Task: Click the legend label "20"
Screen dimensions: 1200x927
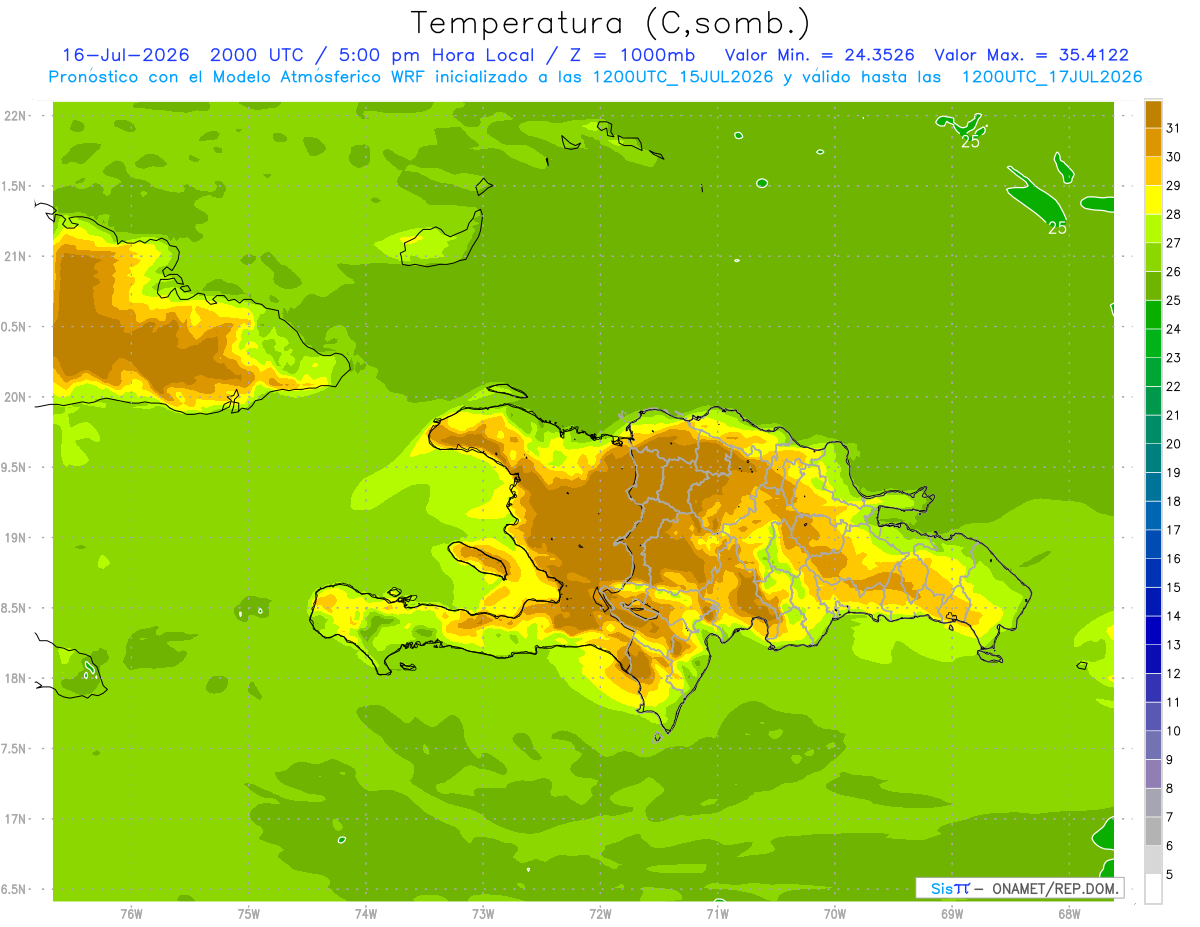Action: point(1174,444)
